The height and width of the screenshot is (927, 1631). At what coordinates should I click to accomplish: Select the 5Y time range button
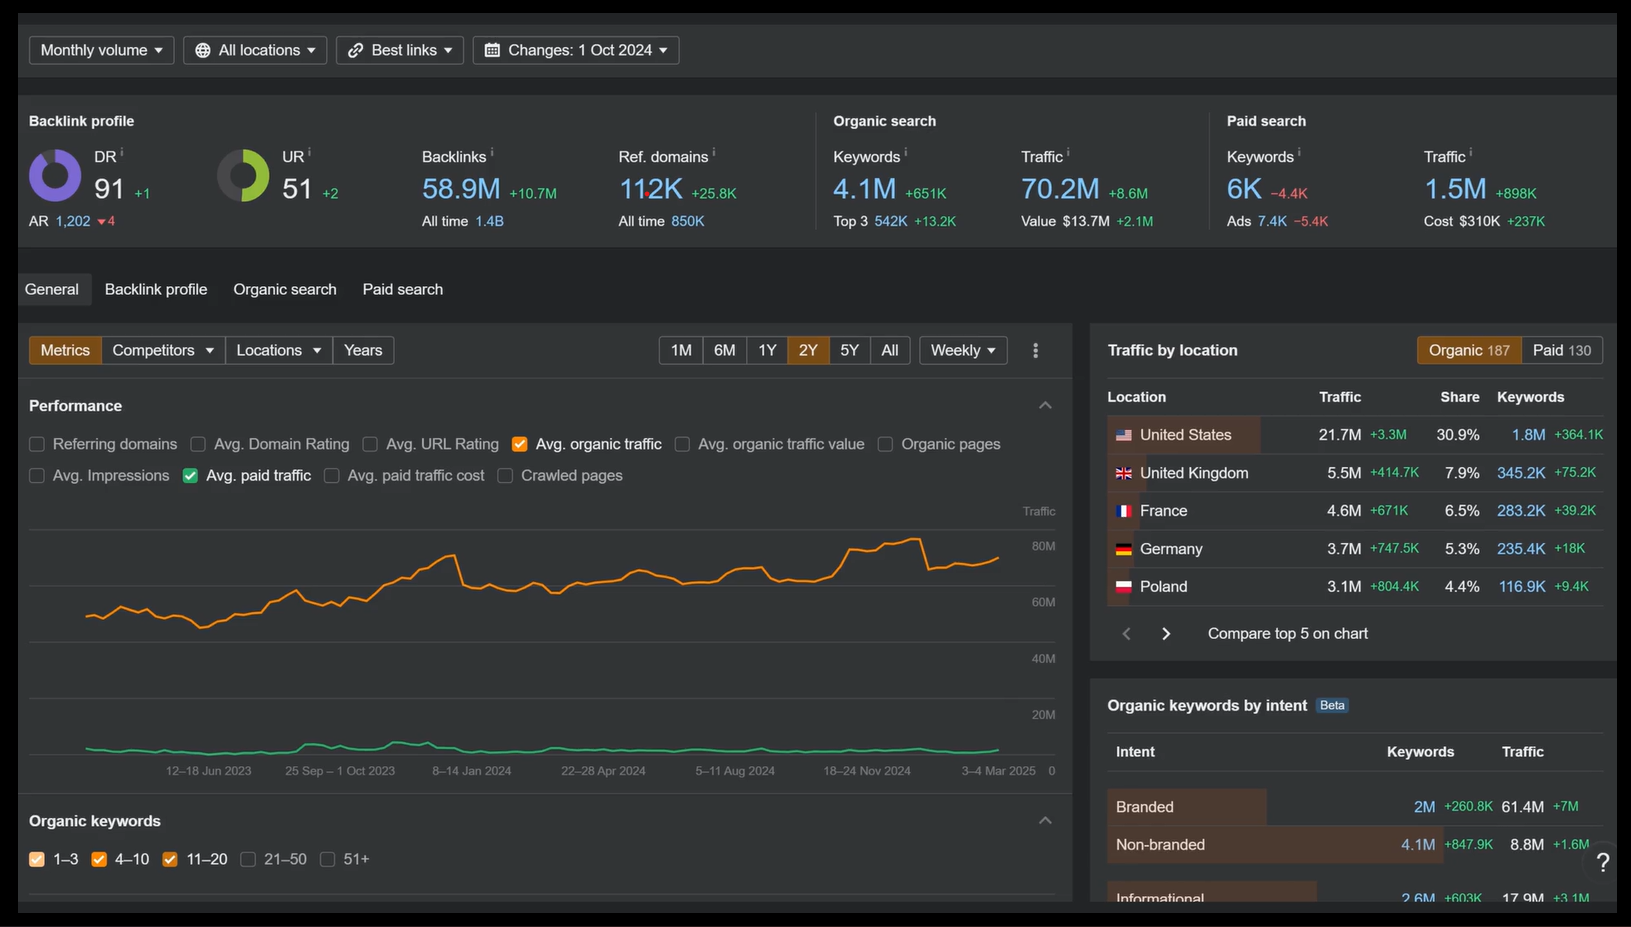click(849, 350)
